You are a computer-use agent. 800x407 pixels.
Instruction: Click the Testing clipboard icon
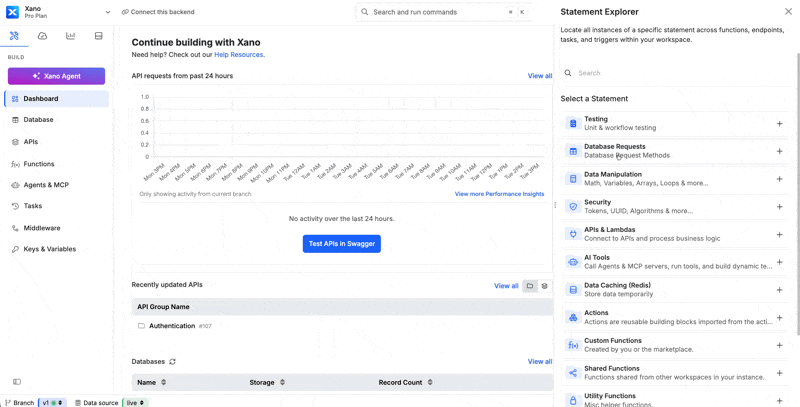click(x=573, y=123)
